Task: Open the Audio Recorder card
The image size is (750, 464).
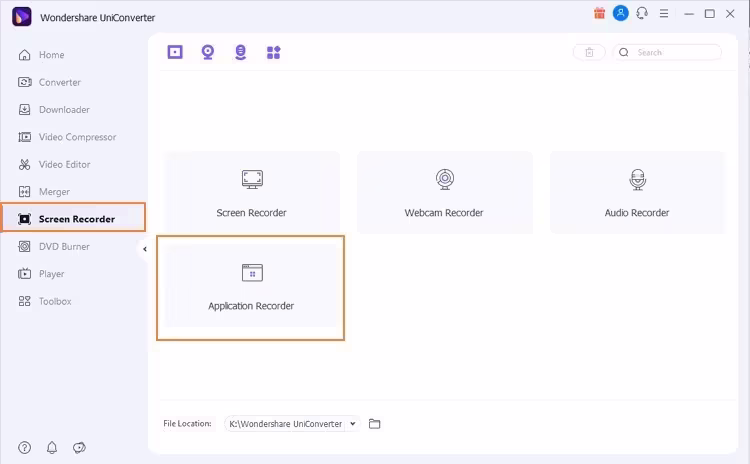Action: [x=637, y=192]
